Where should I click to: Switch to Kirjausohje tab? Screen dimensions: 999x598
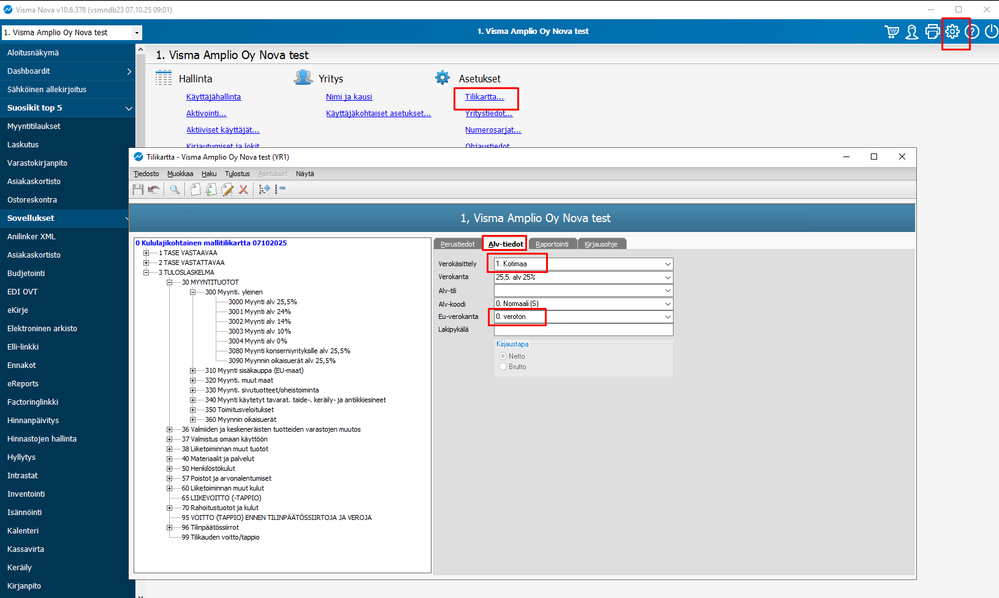pyautogui.click(x=601, y=244)
